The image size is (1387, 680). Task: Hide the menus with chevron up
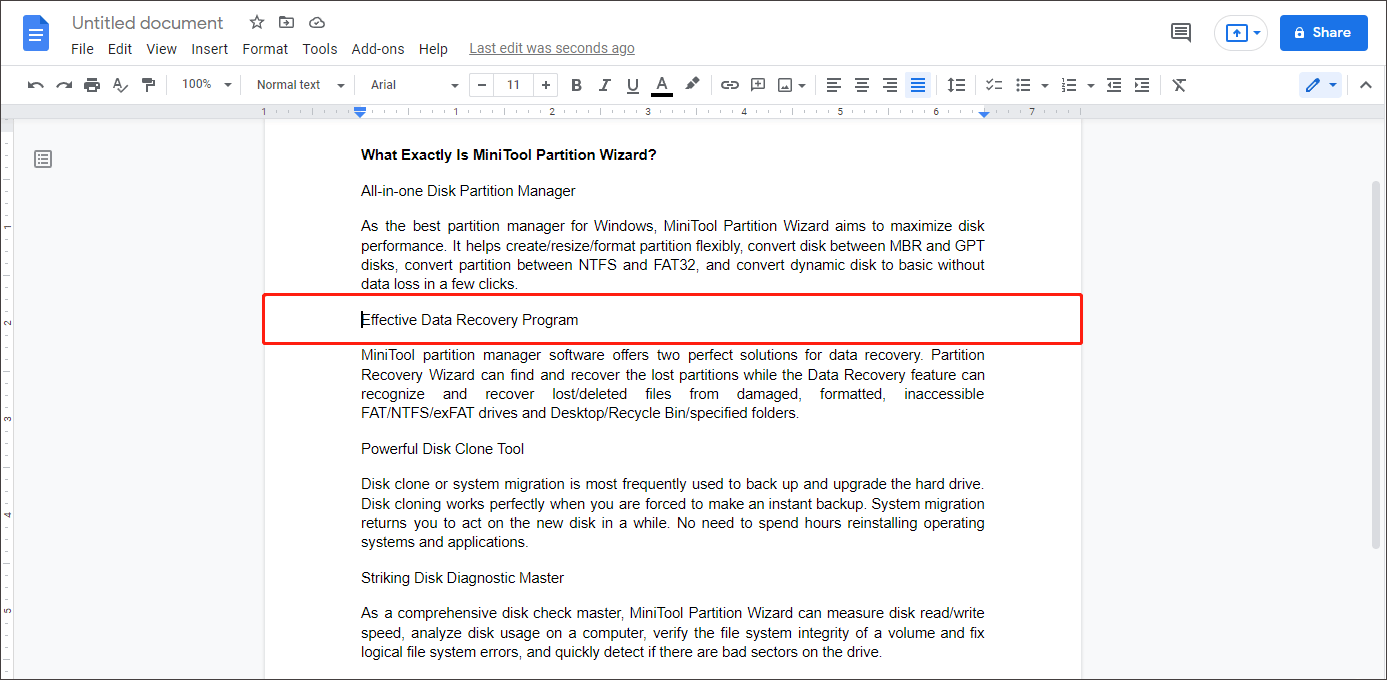pos(1366,85)
